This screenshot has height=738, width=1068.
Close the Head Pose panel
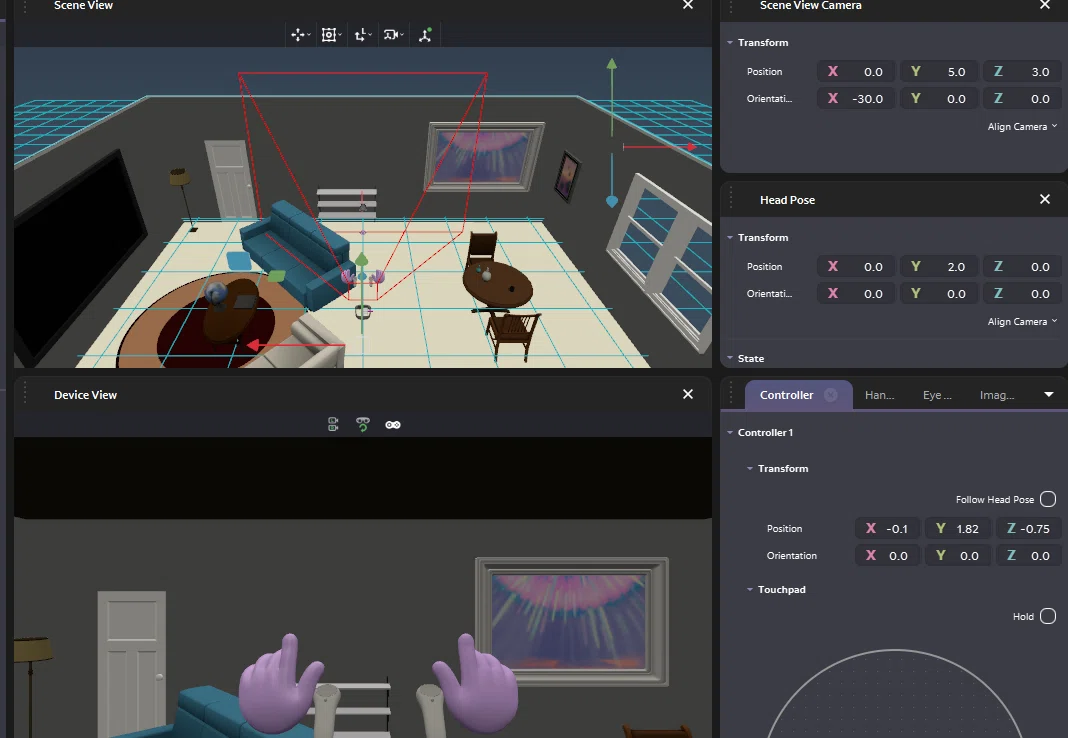(1045, 199)
